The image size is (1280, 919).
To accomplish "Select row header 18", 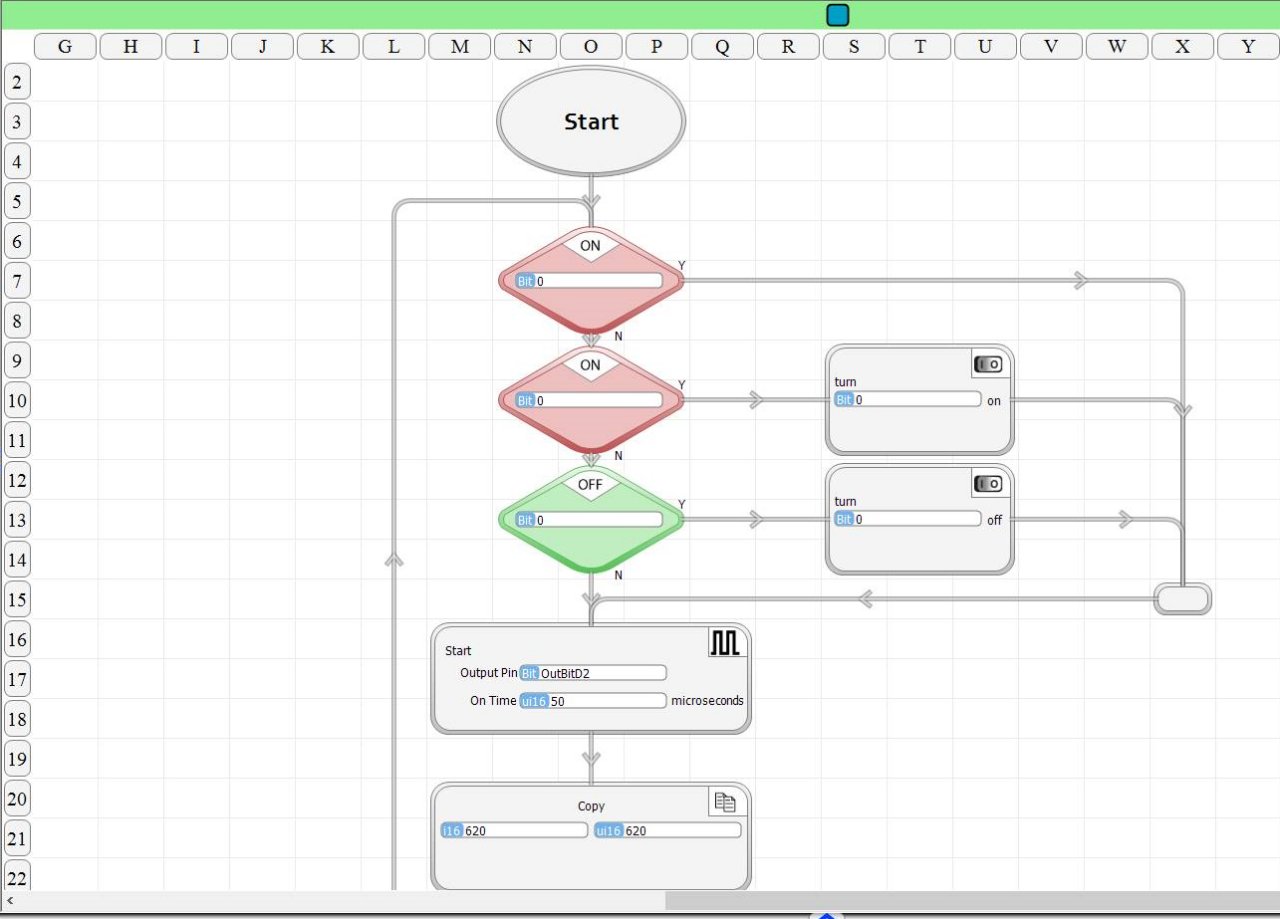I will 17,719.
